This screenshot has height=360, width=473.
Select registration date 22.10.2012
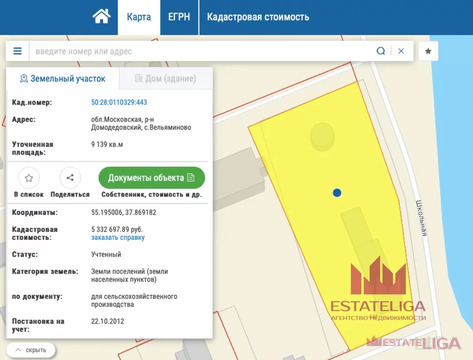click(x=108, y=321)
